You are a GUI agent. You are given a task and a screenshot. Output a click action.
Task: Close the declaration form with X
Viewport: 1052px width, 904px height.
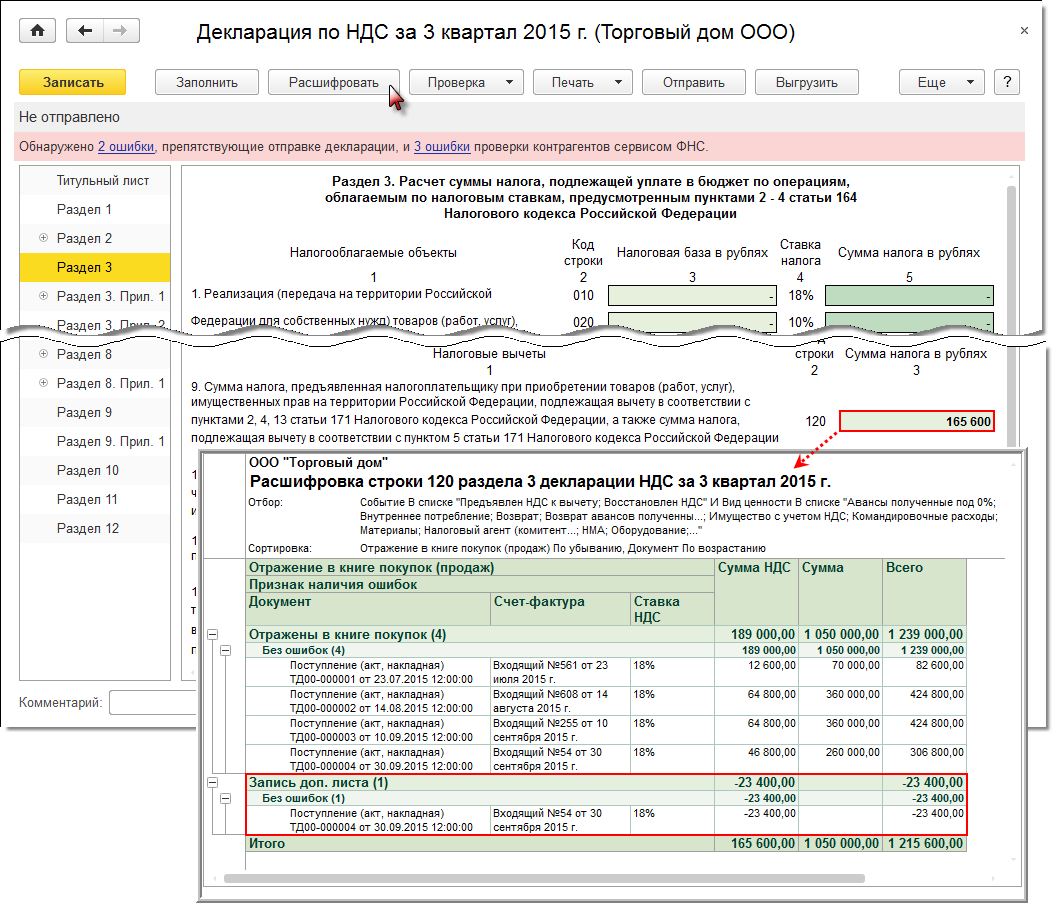point(1024,31)
